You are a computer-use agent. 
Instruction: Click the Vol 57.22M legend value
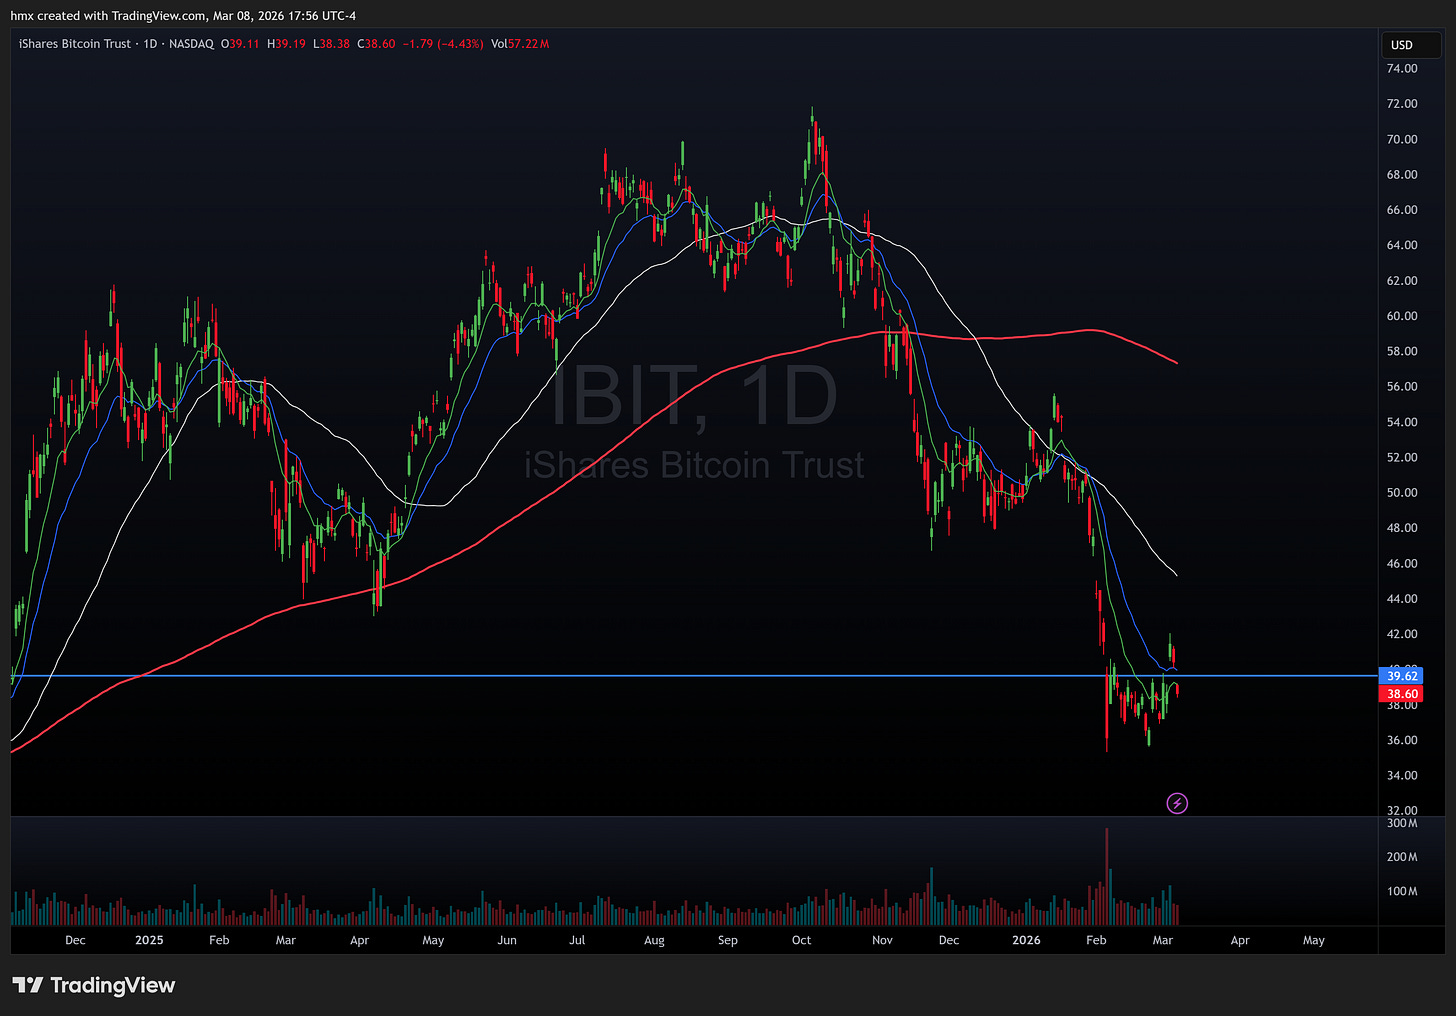520,44
